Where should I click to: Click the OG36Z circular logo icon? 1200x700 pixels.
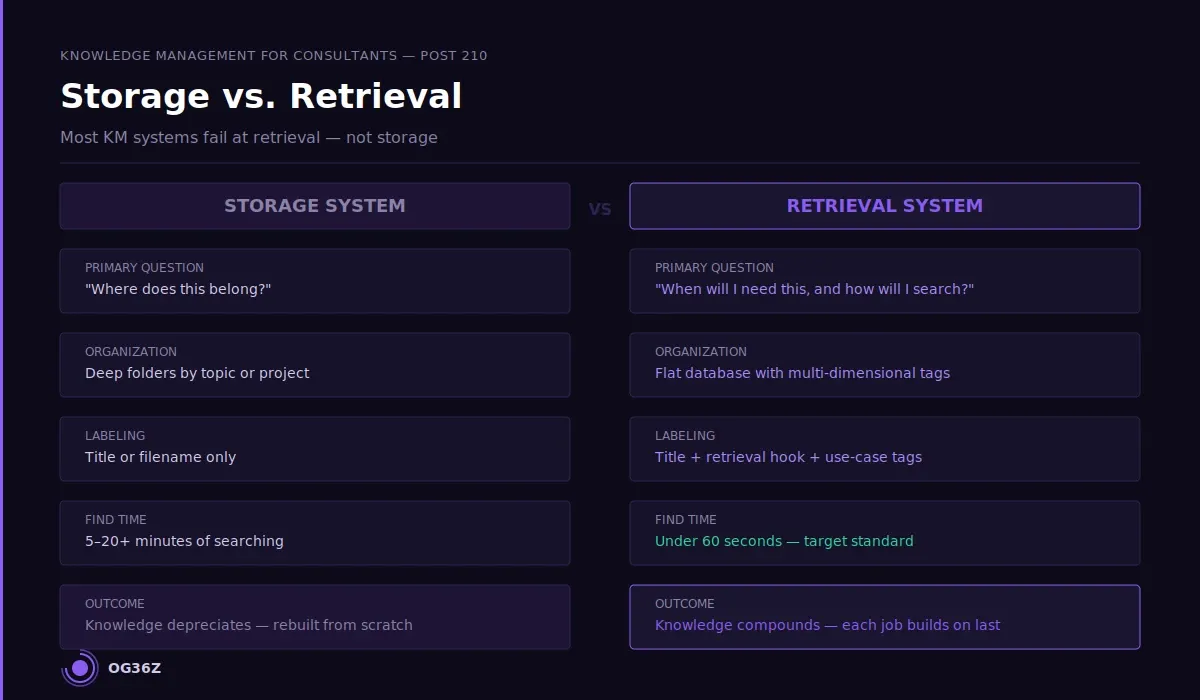coord(79,668)
